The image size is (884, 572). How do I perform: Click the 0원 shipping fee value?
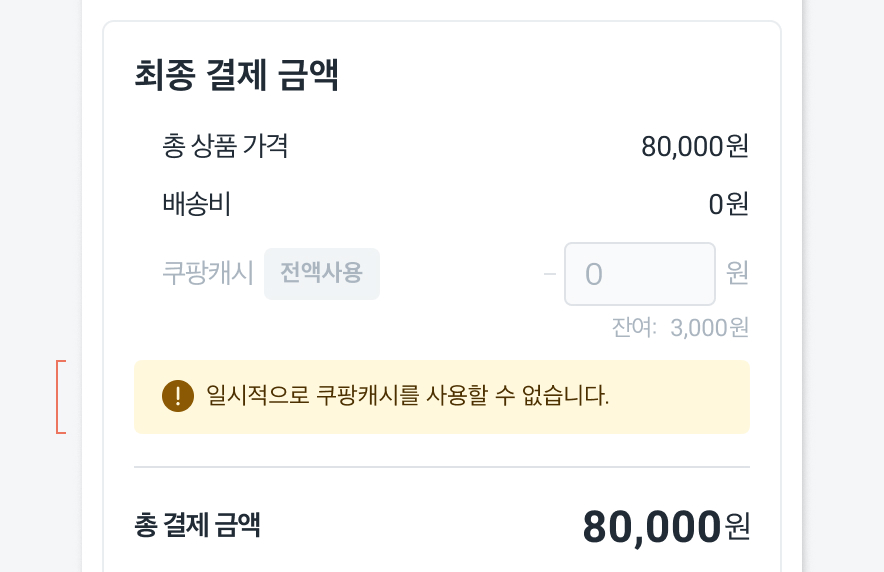tap(728, 205)
